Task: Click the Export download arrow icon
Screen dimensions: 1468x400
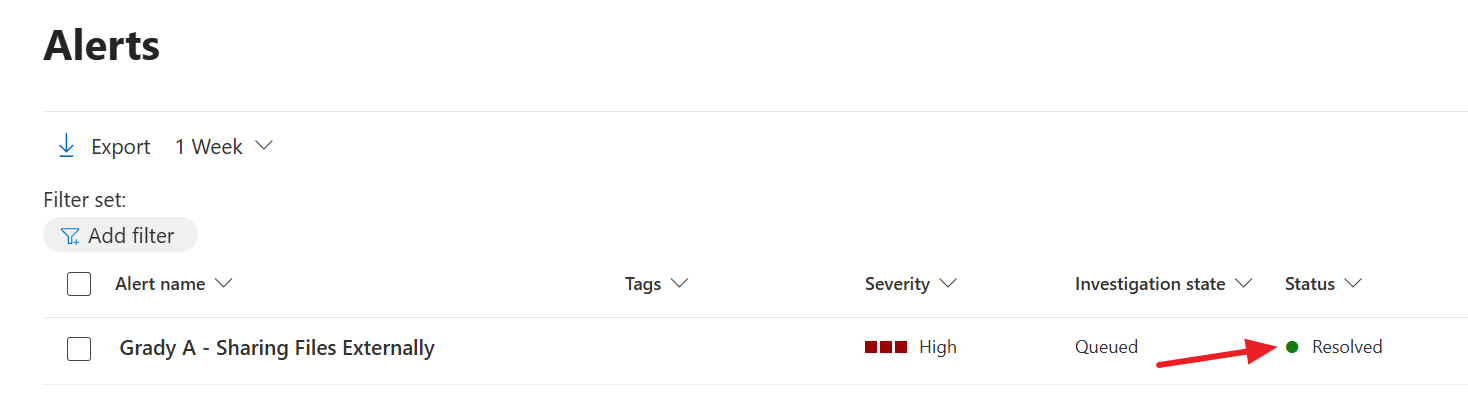Action: [x=66, y=147]
